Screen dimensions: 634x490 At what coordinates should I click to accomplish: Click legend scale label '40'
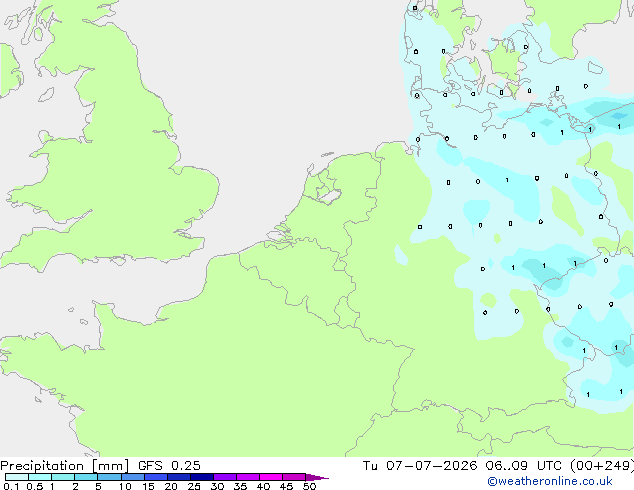point(263,486)
